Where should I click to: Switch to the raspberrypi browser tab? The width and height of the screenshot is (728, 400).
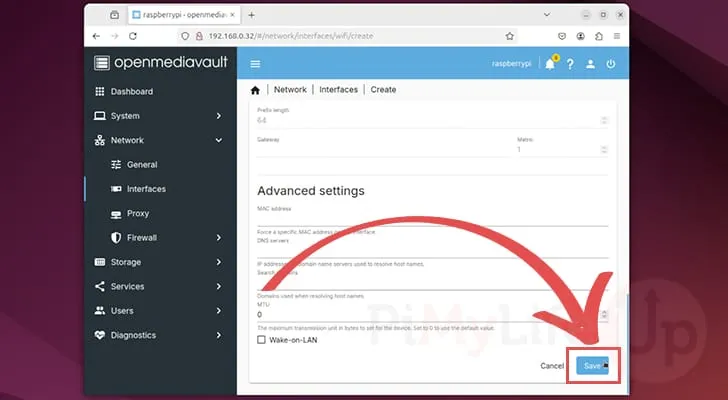point(185,15)
